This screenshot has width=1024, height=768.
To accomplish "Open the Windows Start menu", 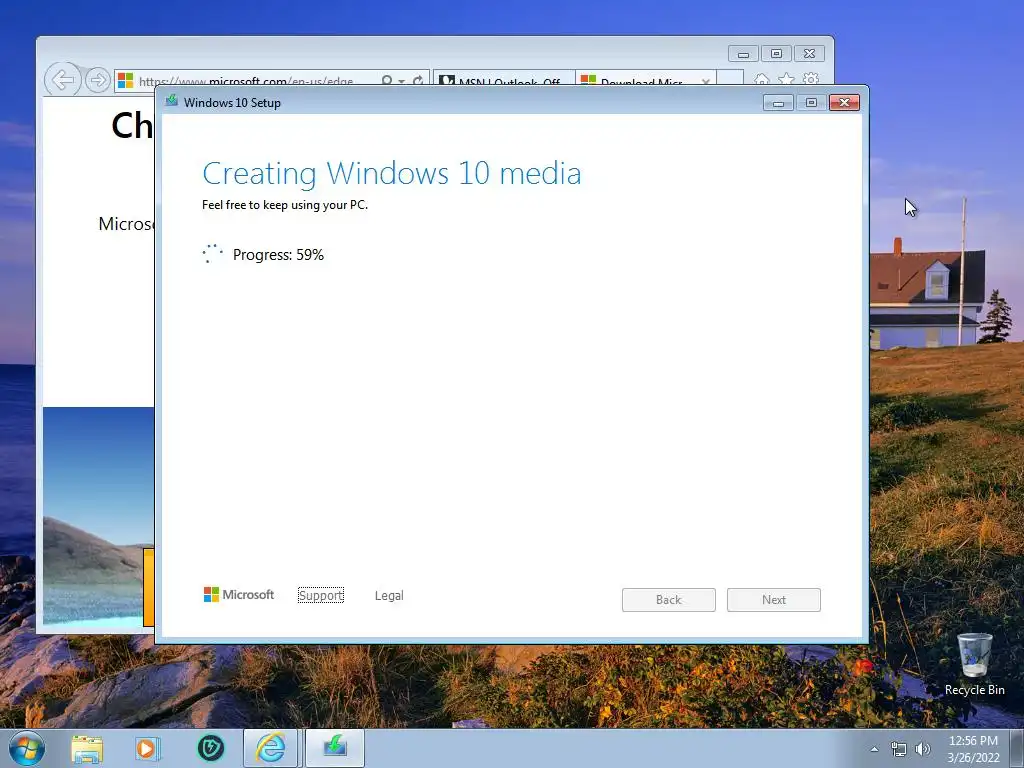I will tap(27, 748).
